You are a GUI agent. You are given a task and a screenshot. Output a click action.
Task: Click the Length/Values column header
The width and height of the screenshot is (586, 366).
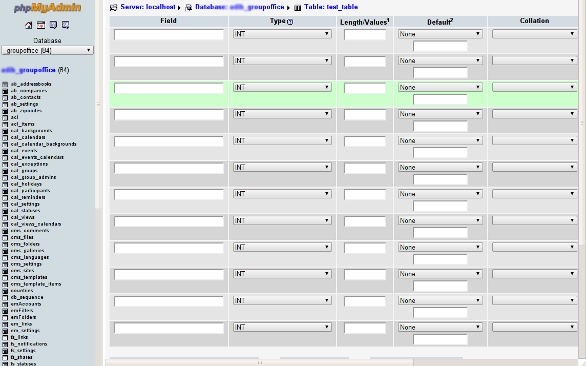tap(365, 22)
